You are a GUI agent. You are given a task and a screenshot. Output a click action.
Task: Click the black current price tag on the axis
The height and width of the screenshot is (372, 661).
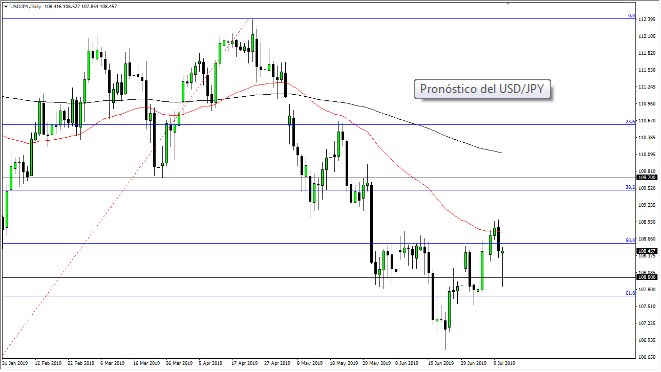pos(647,251)
